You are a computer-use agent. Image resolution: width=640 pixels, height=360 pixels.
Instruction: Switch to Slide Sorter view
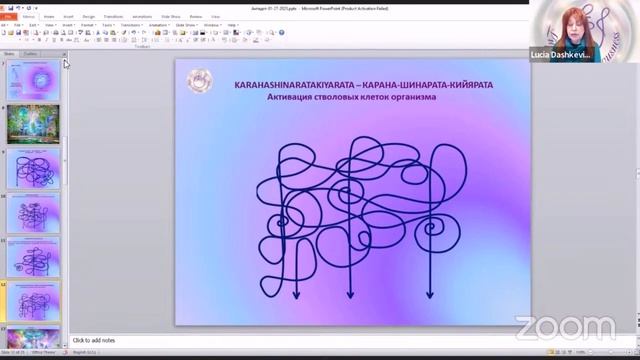click(x=558, y=352)
